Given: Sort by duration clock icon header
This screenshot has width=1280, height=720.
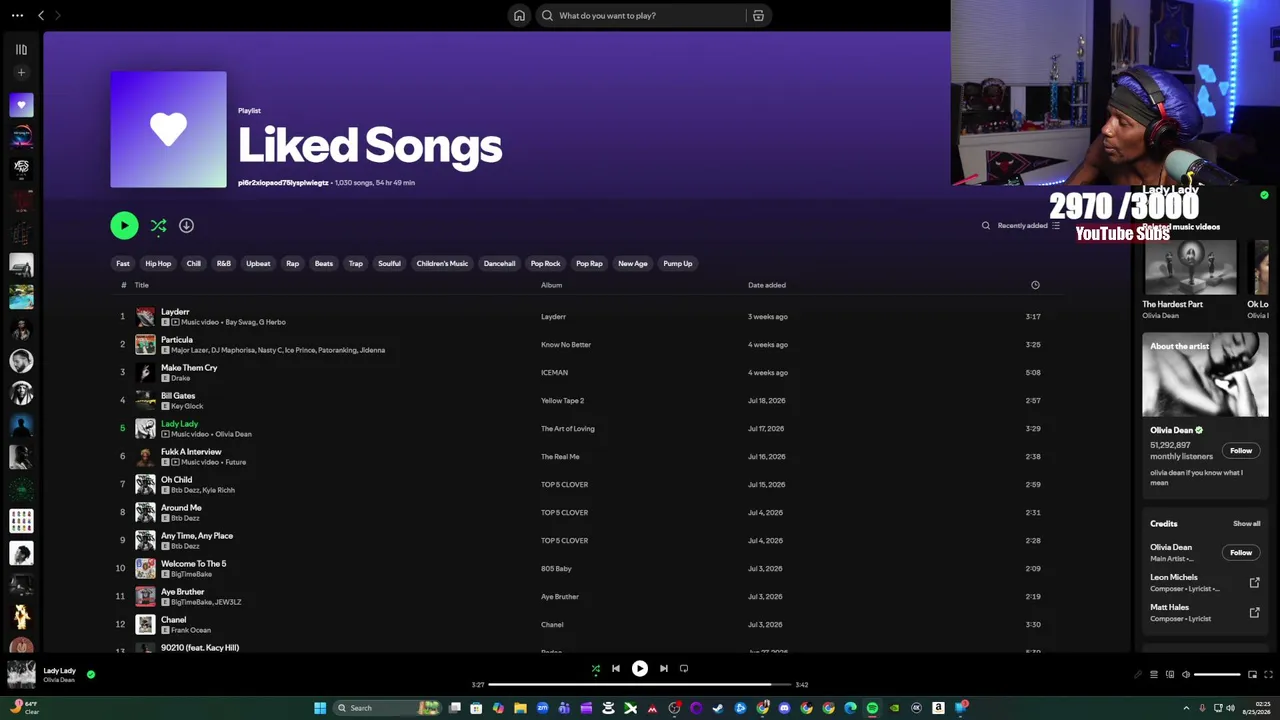Looking at the screenshot, I should pyautogui.click(x=1035, y=285).
